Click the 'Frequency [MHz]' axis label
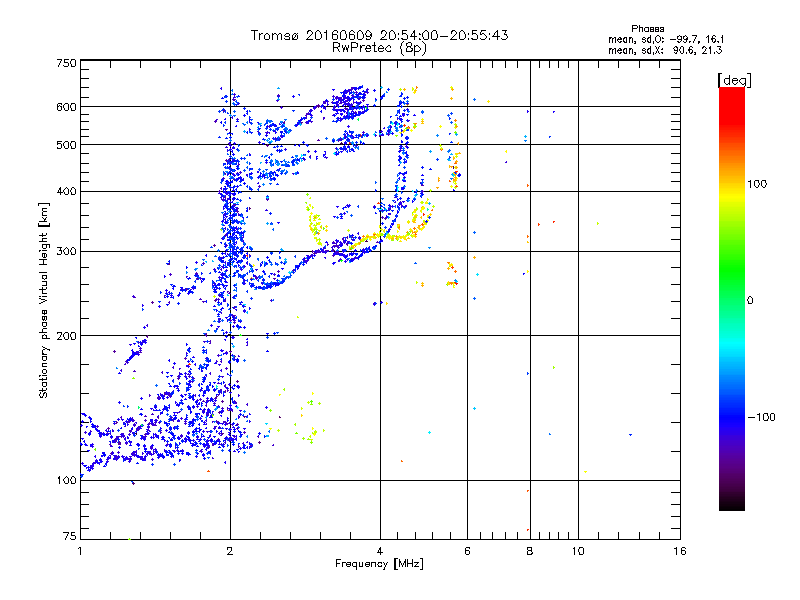This screenshot has width=800, height=600. [379, 564]
